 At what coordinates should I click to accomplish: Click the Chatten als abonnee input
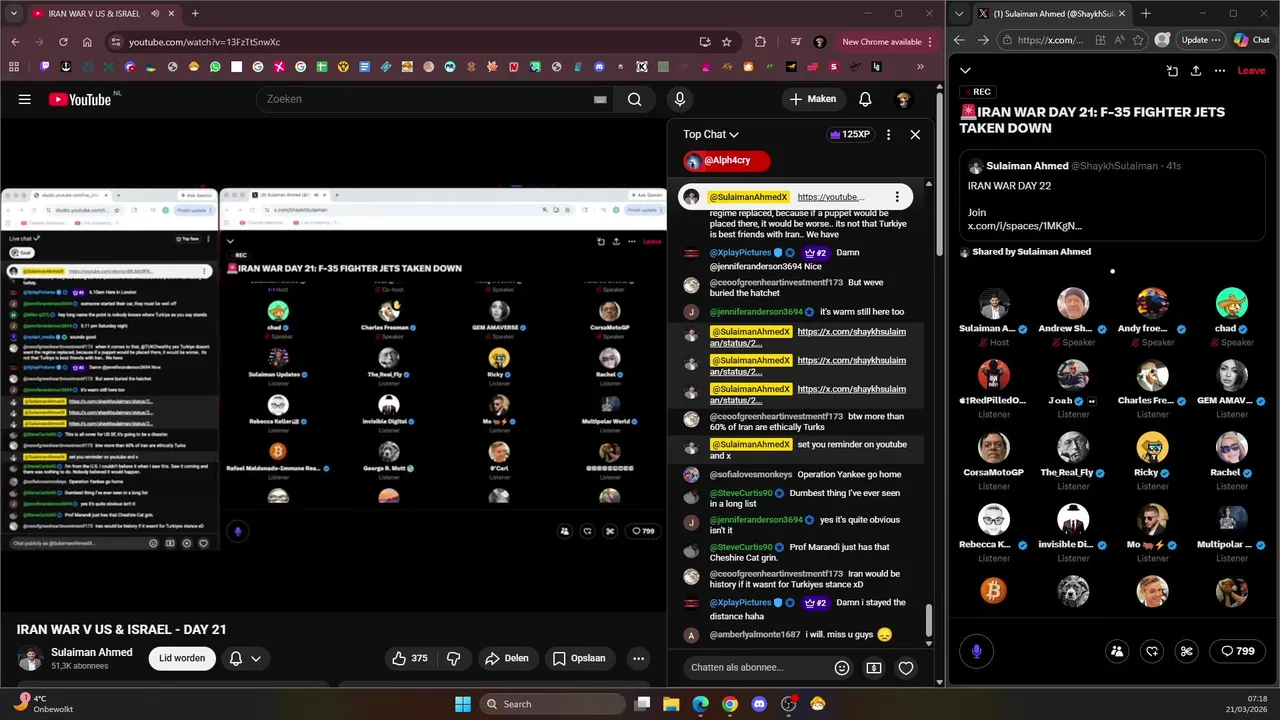[756, 668]
